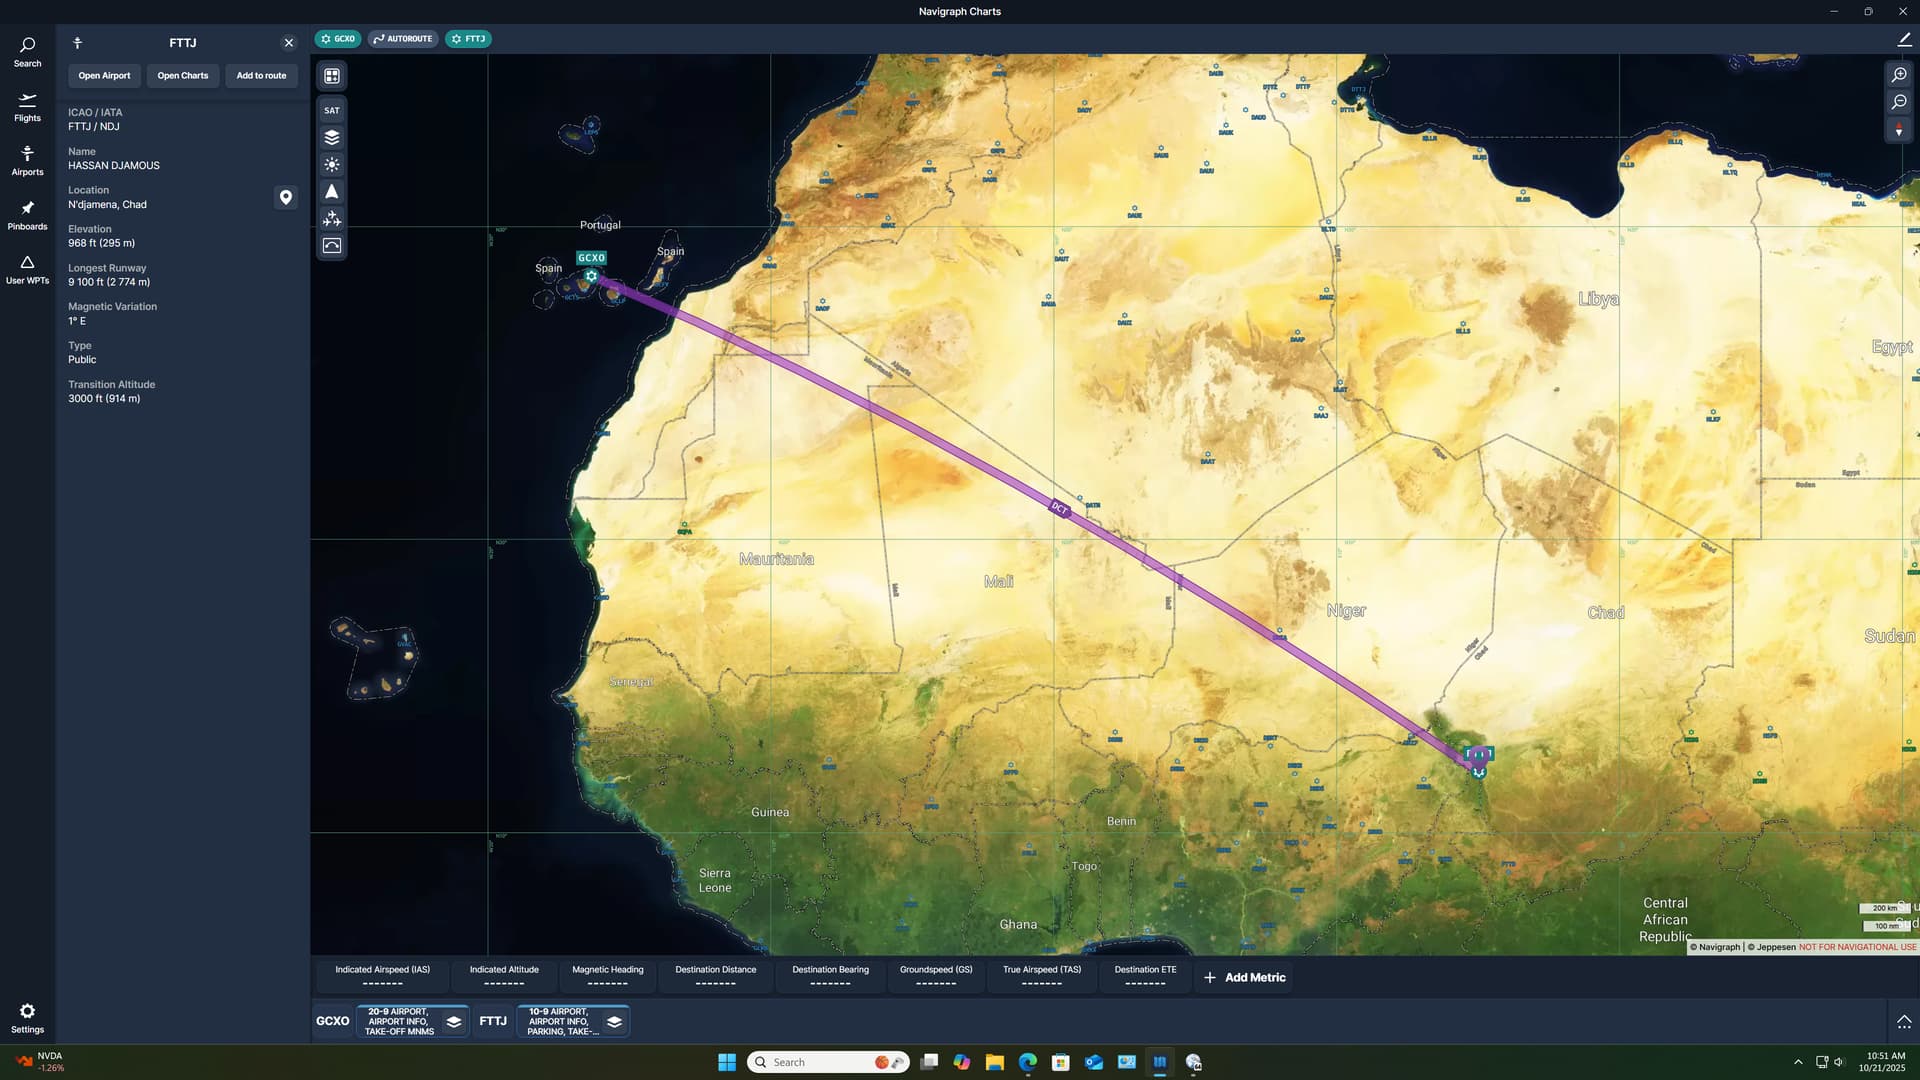Screen dimensions: 1920x1080
Task: Zoom out on the map
Action: 1899,102
